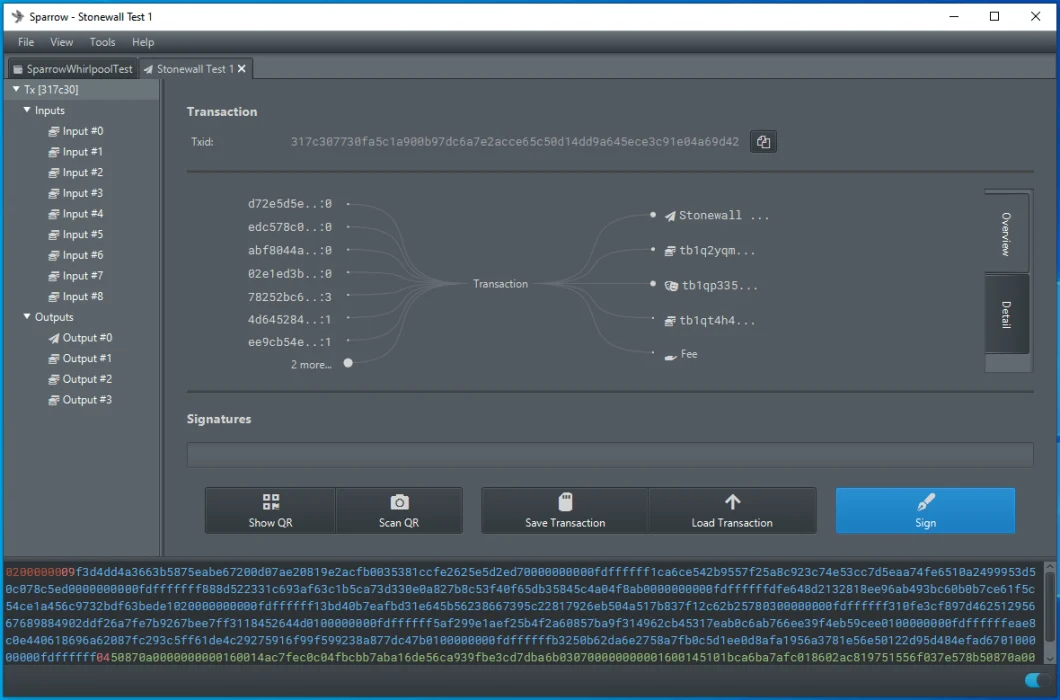The width and height of the screenshot is (1060, 700).
Task: Collapse the Inputs tree node
Action: click(27, 111)
